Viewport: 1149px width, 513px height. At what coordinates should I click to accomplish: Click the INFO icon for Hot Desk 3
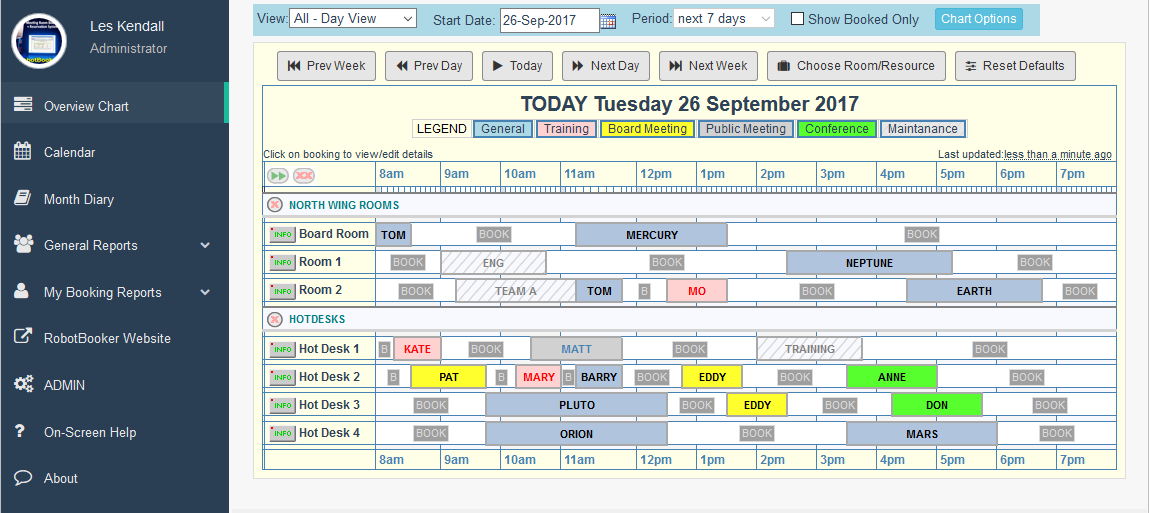282,405
